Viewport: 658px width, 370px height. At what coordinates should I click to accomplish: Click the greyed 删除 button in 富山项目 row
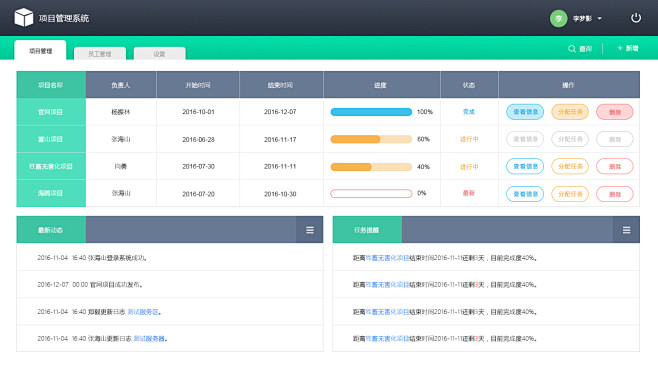[x=615, y=139]
